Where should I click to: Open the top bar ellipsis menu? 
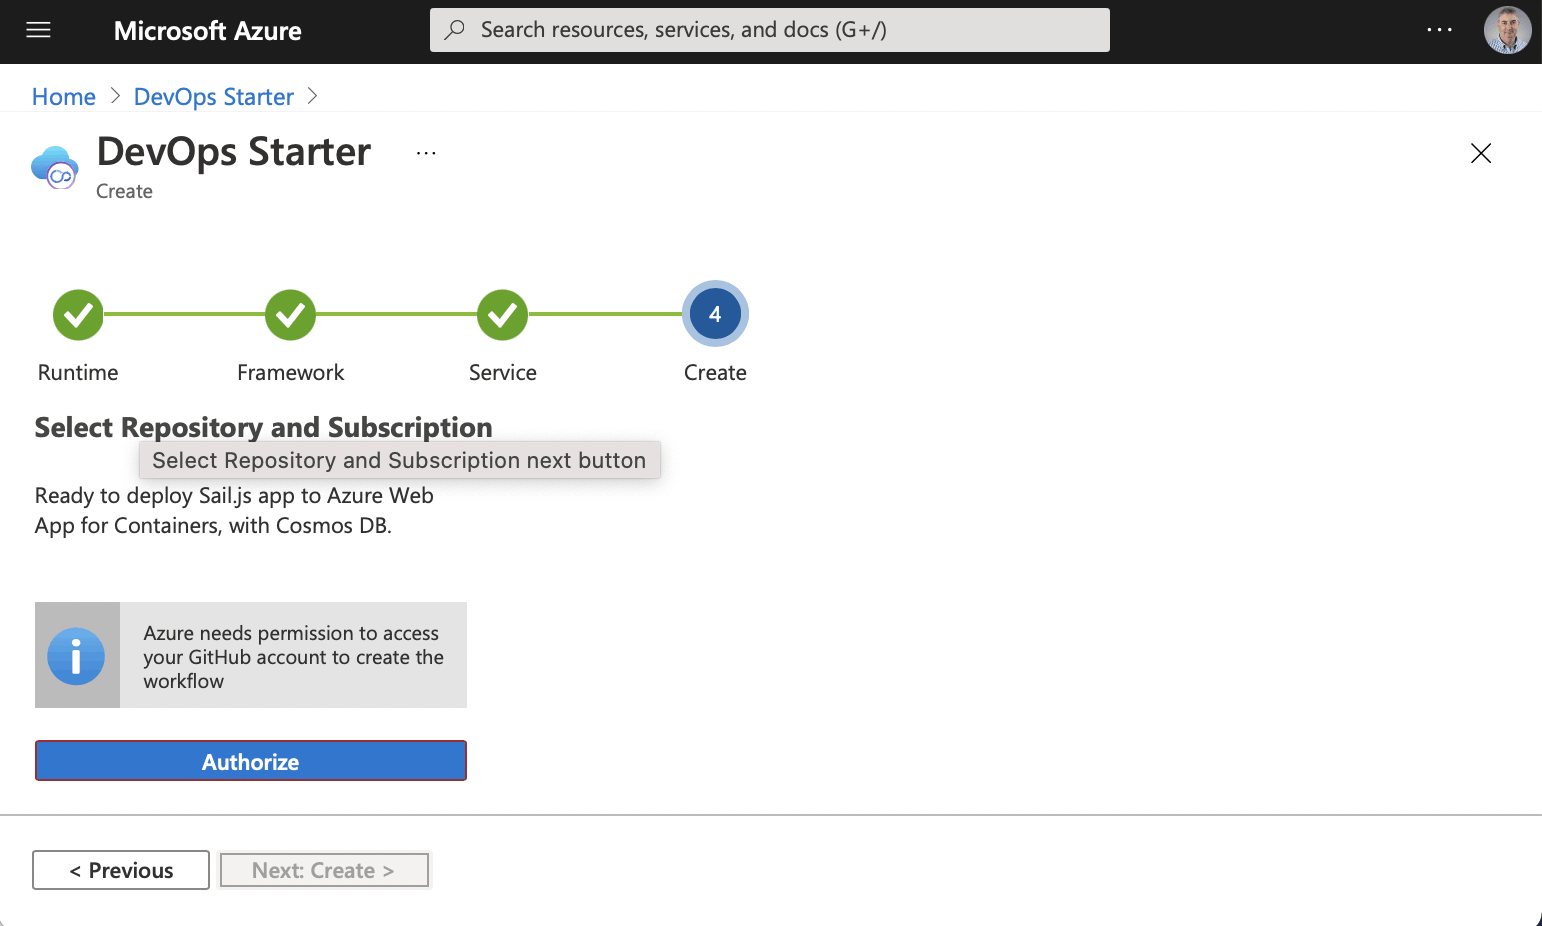1439,30
